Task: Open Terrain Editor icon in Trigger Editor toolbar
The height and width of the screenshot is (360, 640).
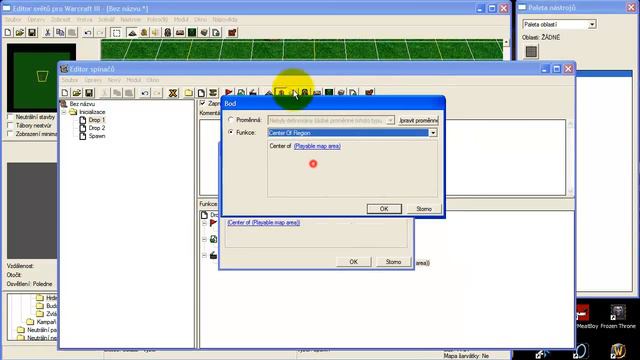Action: tap(269, 93)
